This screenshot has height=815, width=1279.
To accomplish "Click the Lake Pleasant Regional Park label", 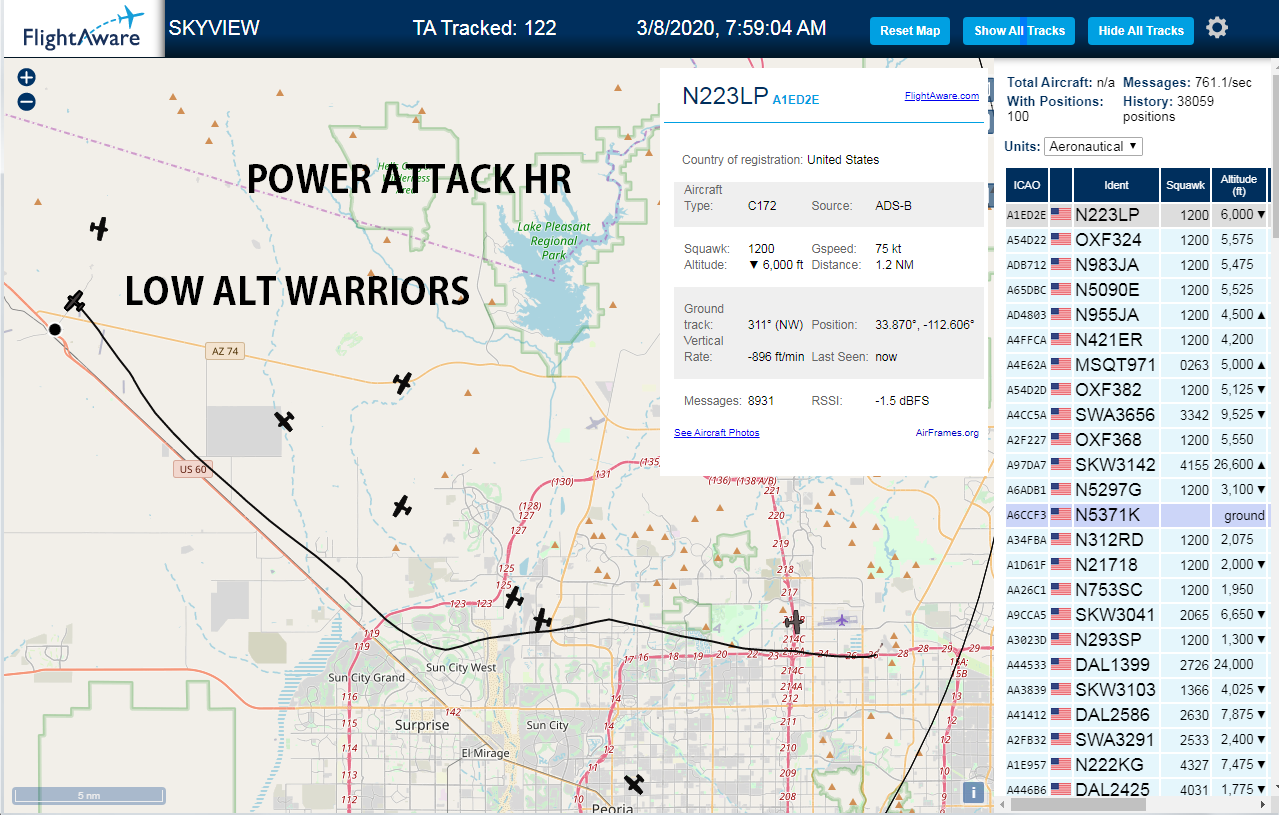I will tap(554, 241).
